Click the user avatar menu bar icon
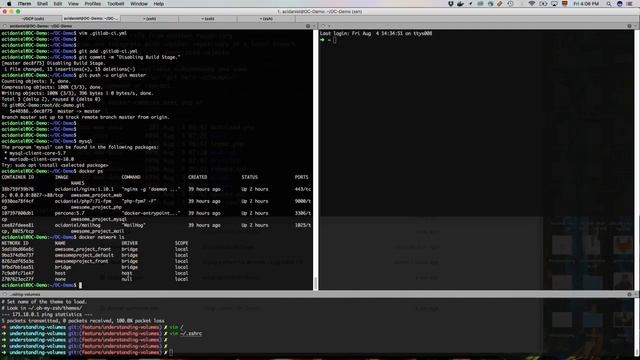 [620, 4]
